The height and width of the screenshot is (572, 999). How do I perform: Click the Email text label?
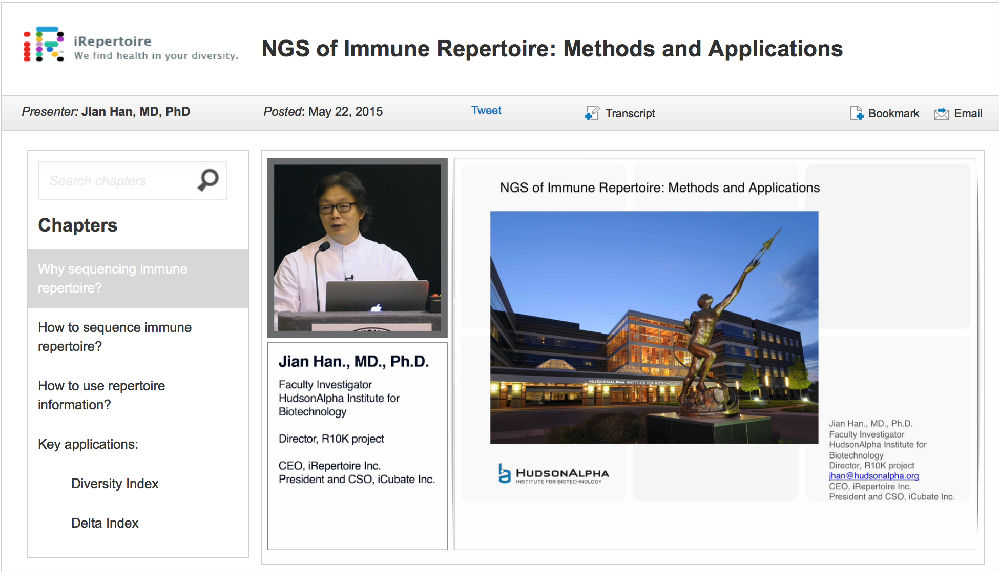pos(967,113)
